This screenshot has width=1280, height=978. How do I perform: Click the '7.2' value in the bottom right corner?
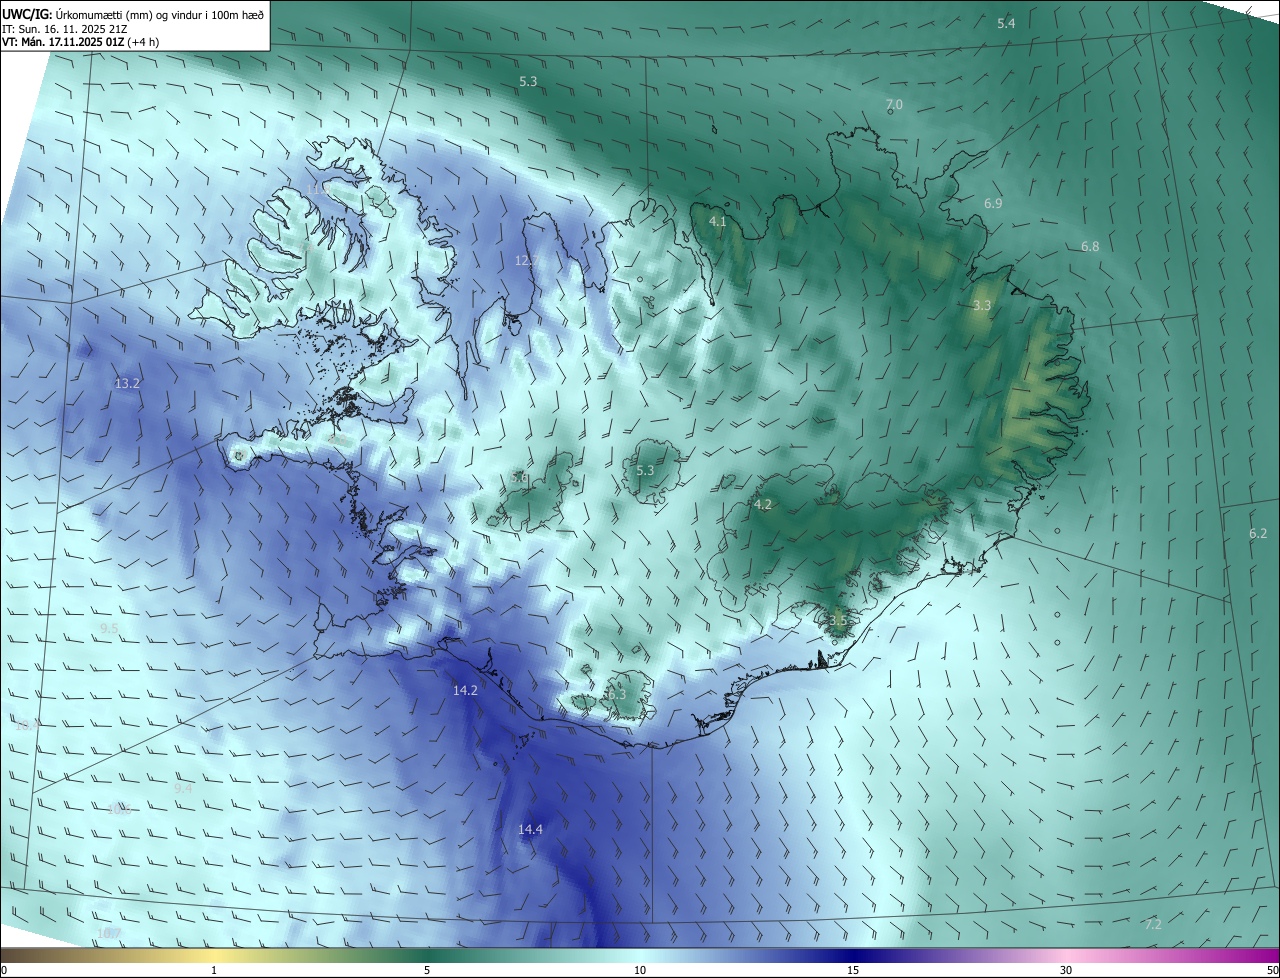click(x=1153, y=924)
